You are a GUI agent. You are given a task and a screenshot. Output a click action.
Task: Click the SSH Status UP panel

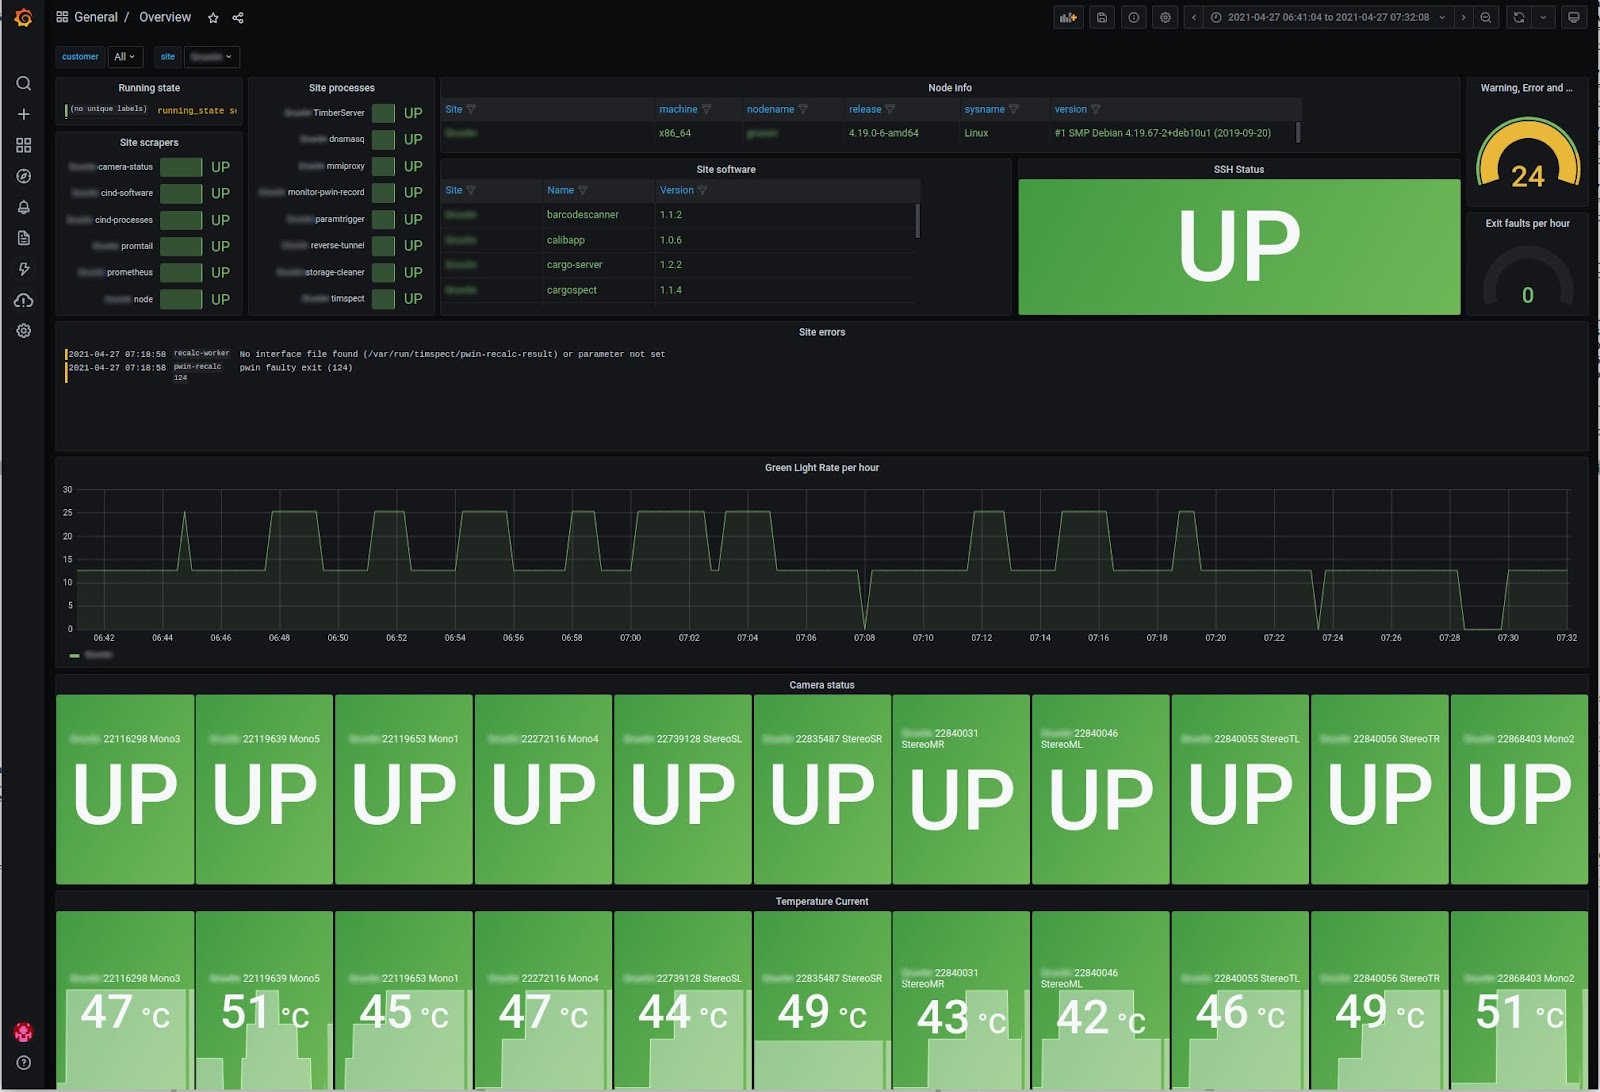point(1238,246)
